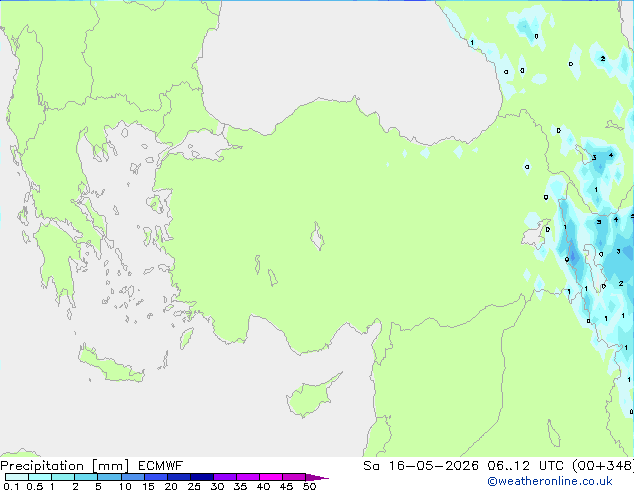This screenshot has height=490, width=634.
Task: Select the 0.5 to 1 mm legend swatch
Action: [x=40, y=477]
